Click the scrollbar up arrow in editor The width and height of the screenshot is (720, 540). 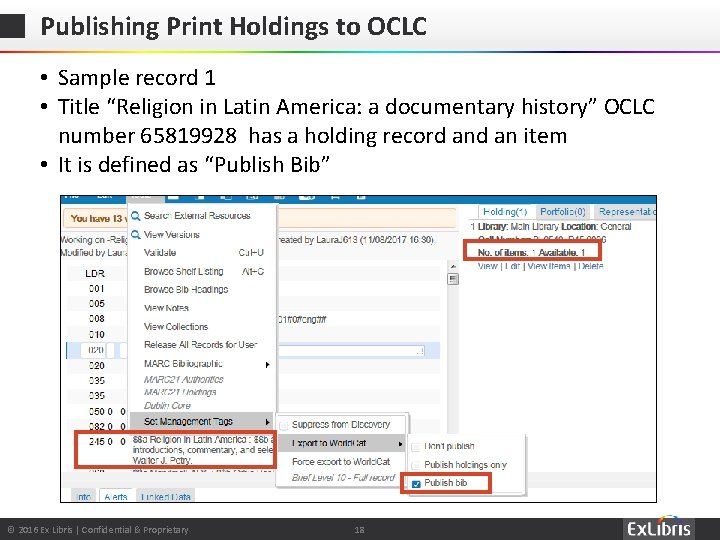[x=453, y=266]
